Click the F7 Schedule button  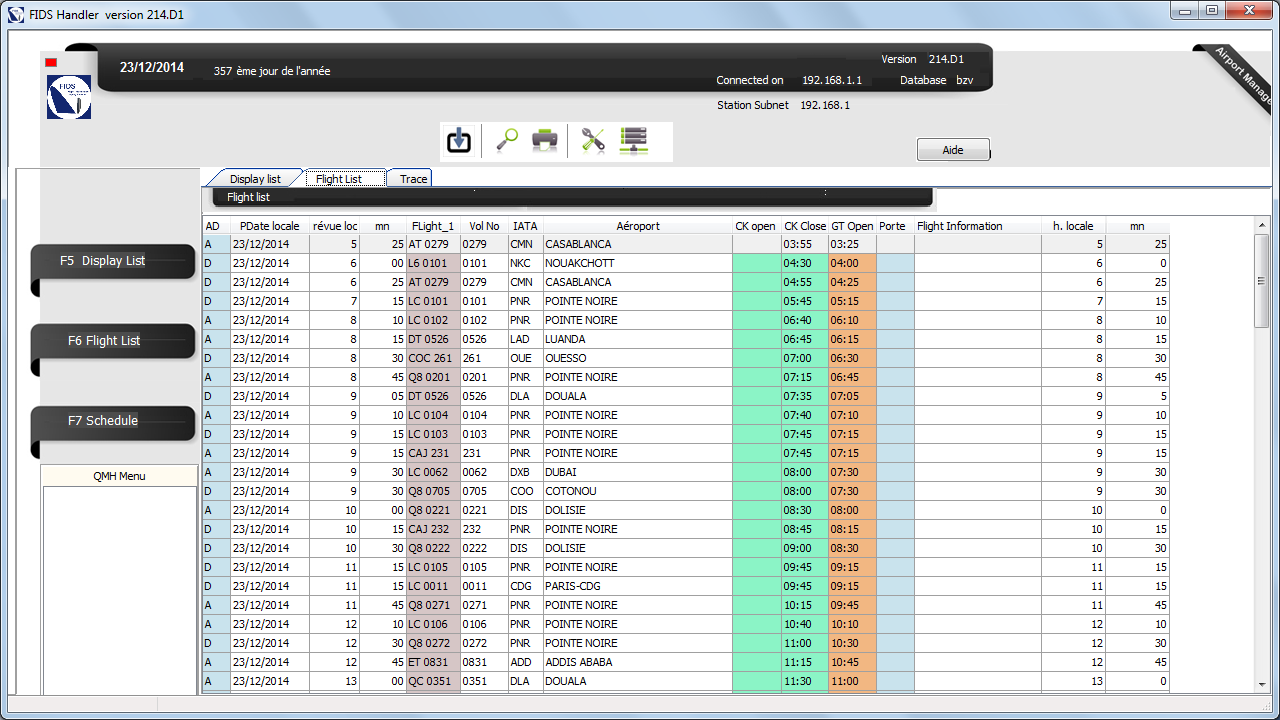(x=113, y=421)
